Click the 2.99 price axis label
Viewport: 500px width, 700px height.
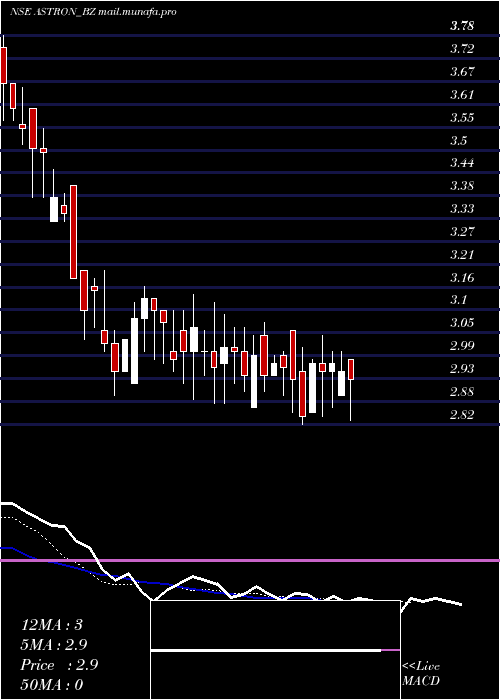pos(462,346)
